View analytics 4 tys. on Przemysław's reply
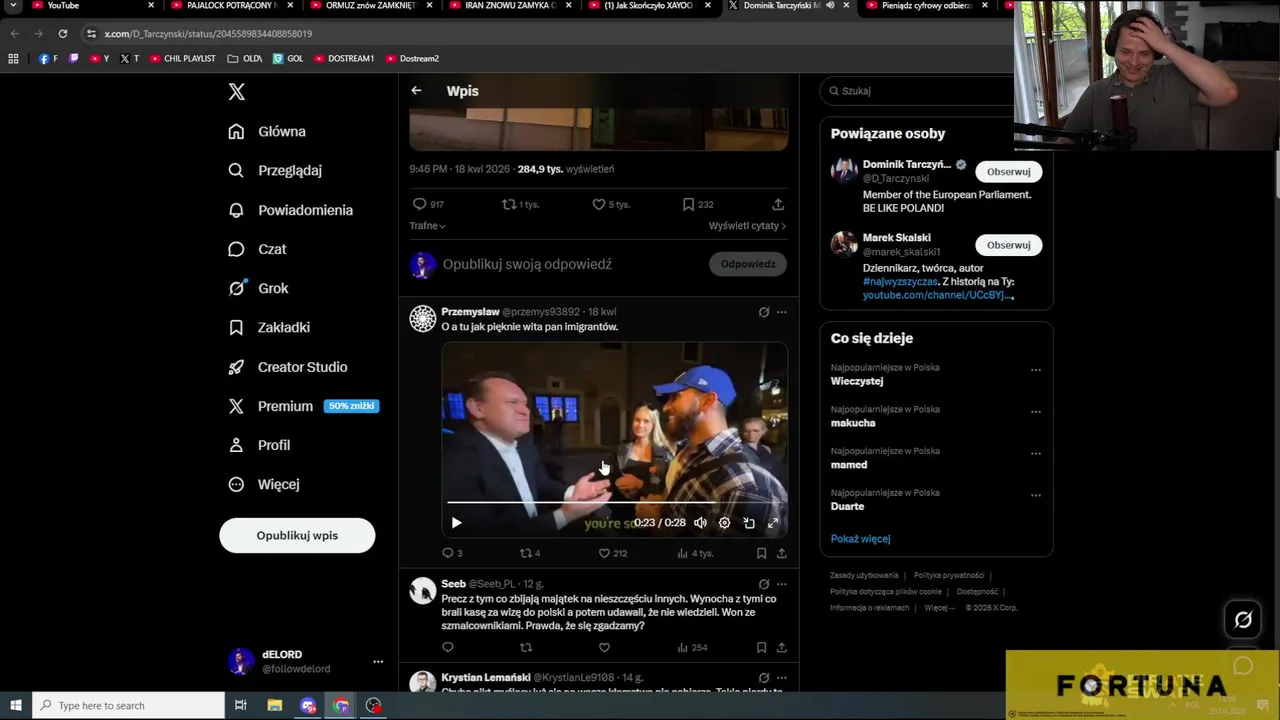The image size is (1280, 720). tap(695, 553)
